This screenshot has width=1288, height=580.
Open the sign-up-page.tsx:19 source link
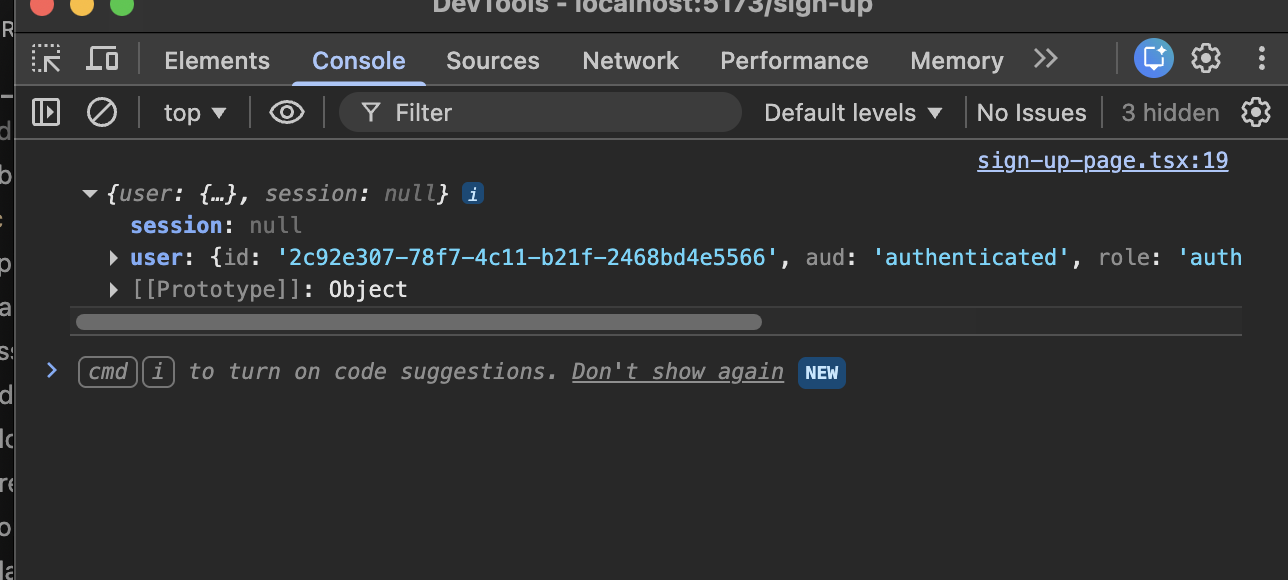tap(1102, 160)
